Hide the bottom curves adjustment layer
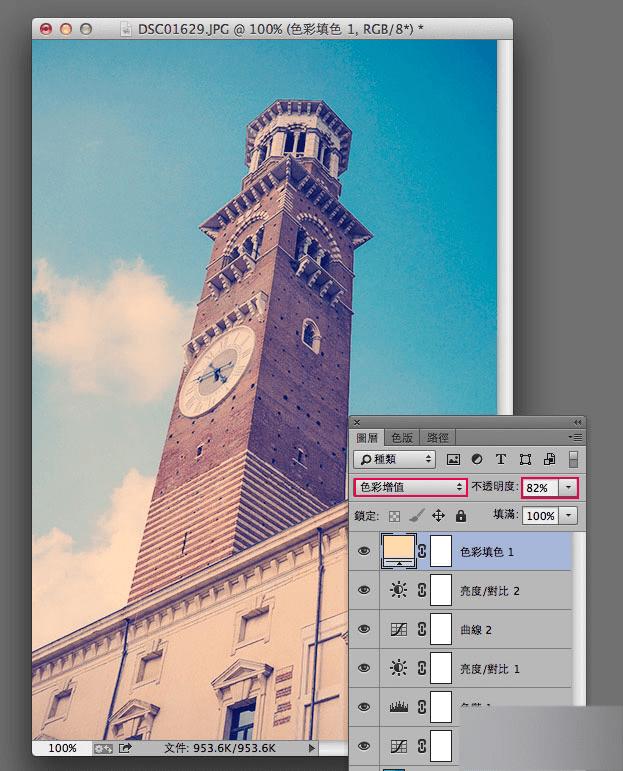 pos(364,746)
